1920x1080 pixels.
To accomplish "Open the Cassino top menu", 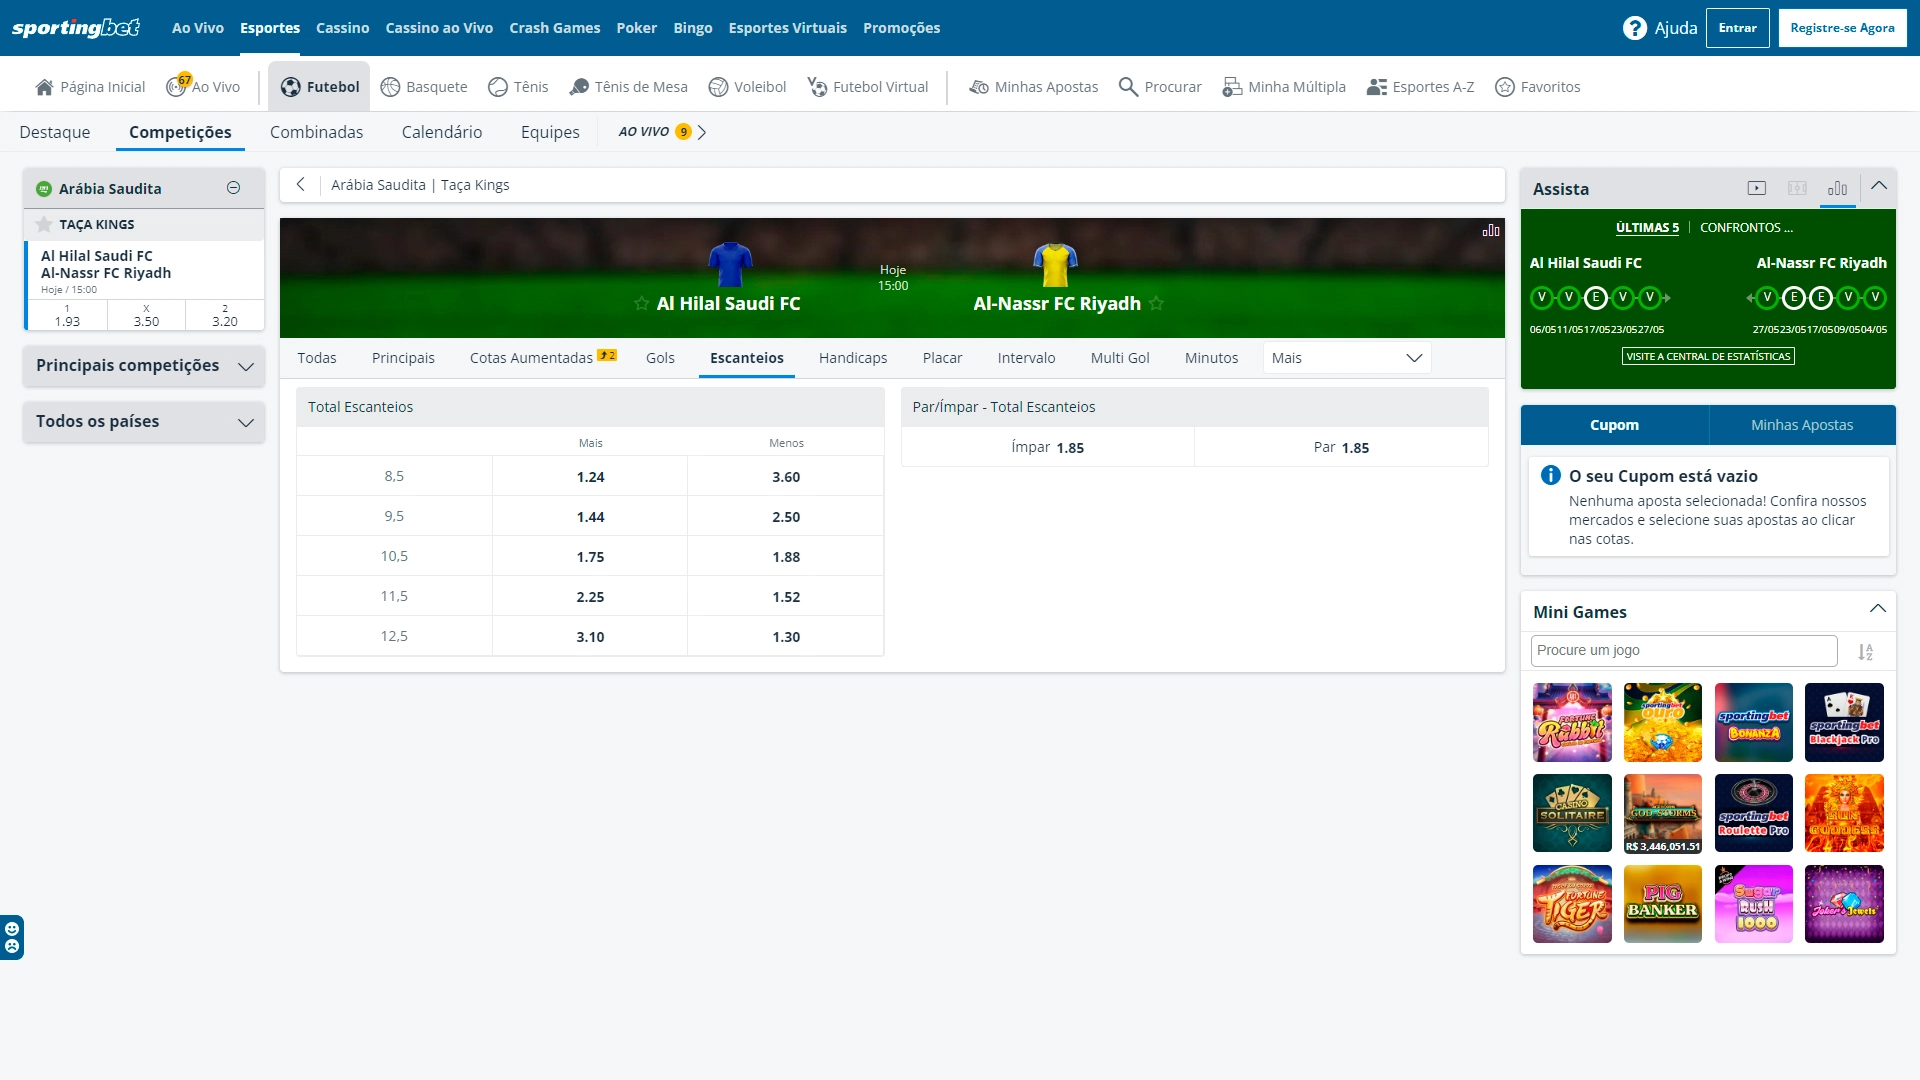I will pyautogui.click(x=342, y=28).
